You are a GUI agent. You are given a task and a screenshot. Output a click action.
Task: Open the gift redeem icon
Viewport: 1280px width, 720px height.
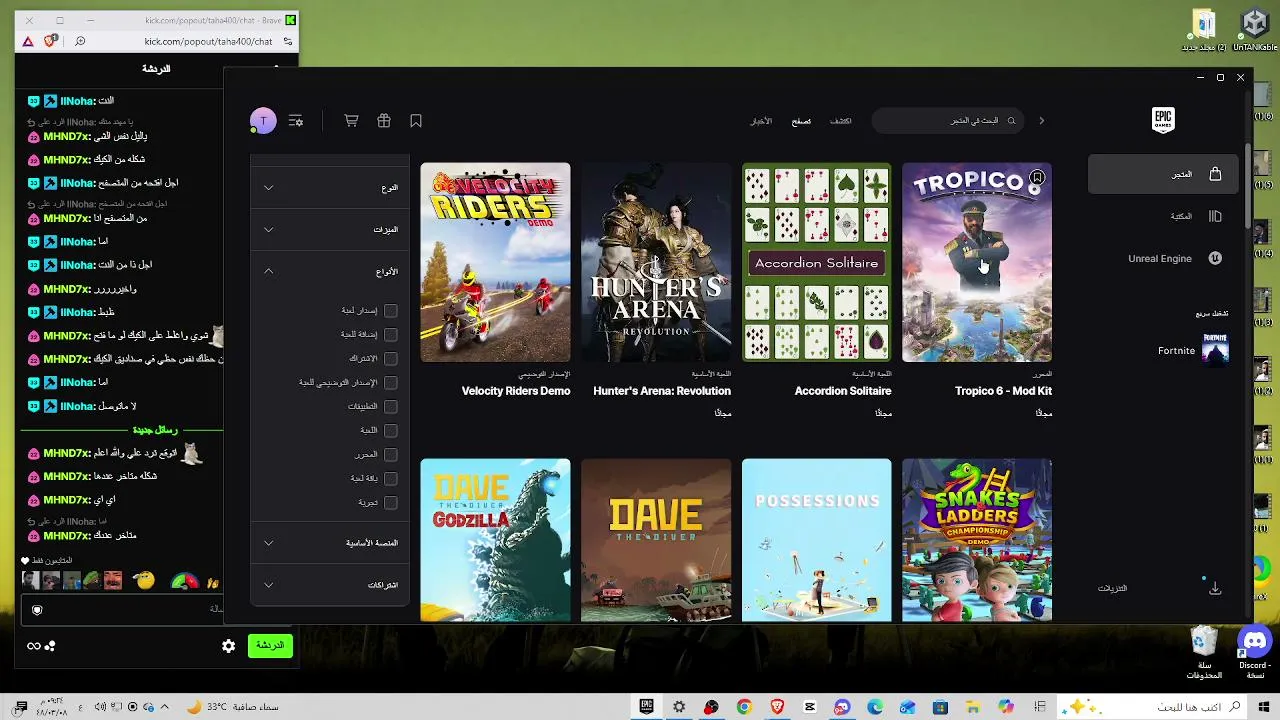(384, 121)
